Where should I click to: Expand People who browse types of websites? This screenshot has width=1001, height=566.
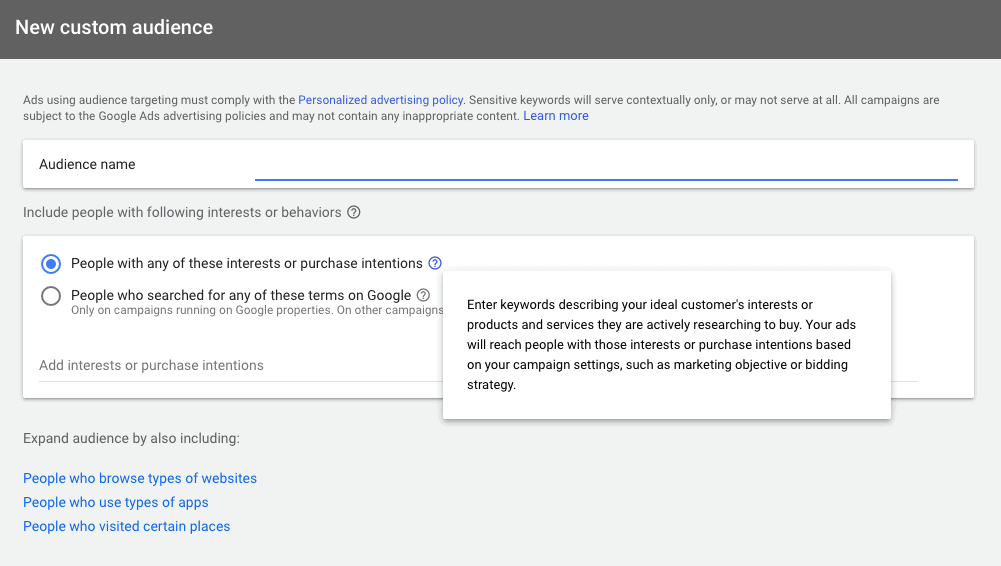(x=140, y=478)
